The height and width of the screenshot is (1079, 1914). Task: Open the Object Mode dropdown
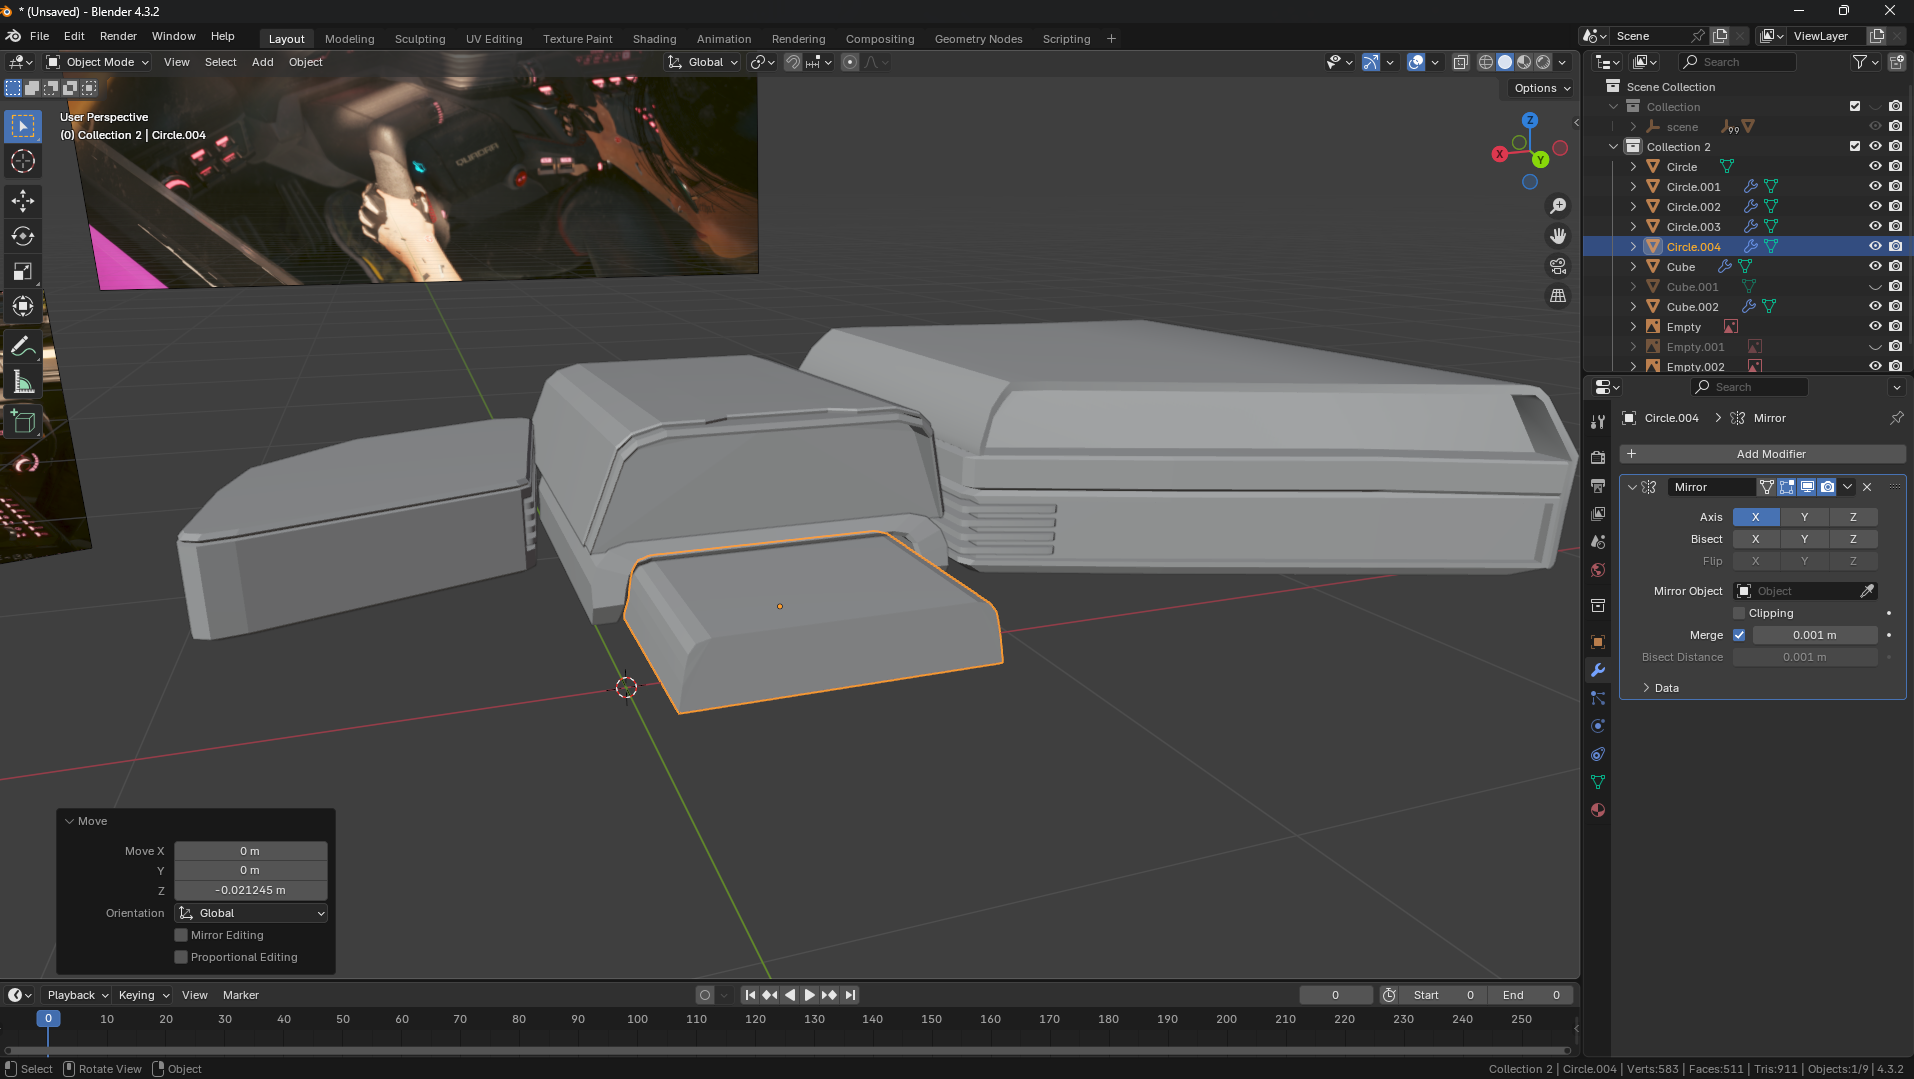click(x=99, y=62)
